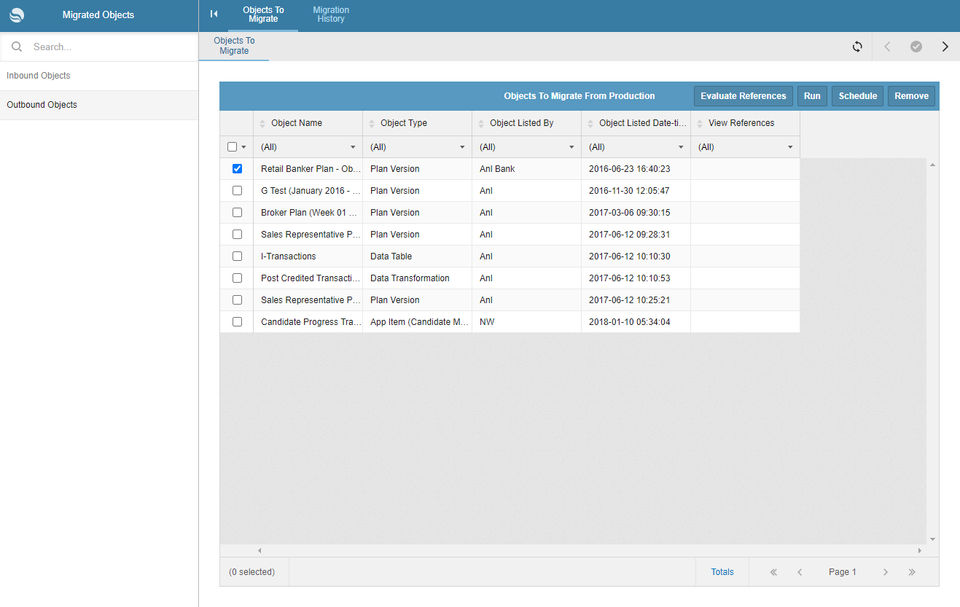960x607 pixels.
Task: Click the collapse sidebar icon
Action: tap(214, 14)
